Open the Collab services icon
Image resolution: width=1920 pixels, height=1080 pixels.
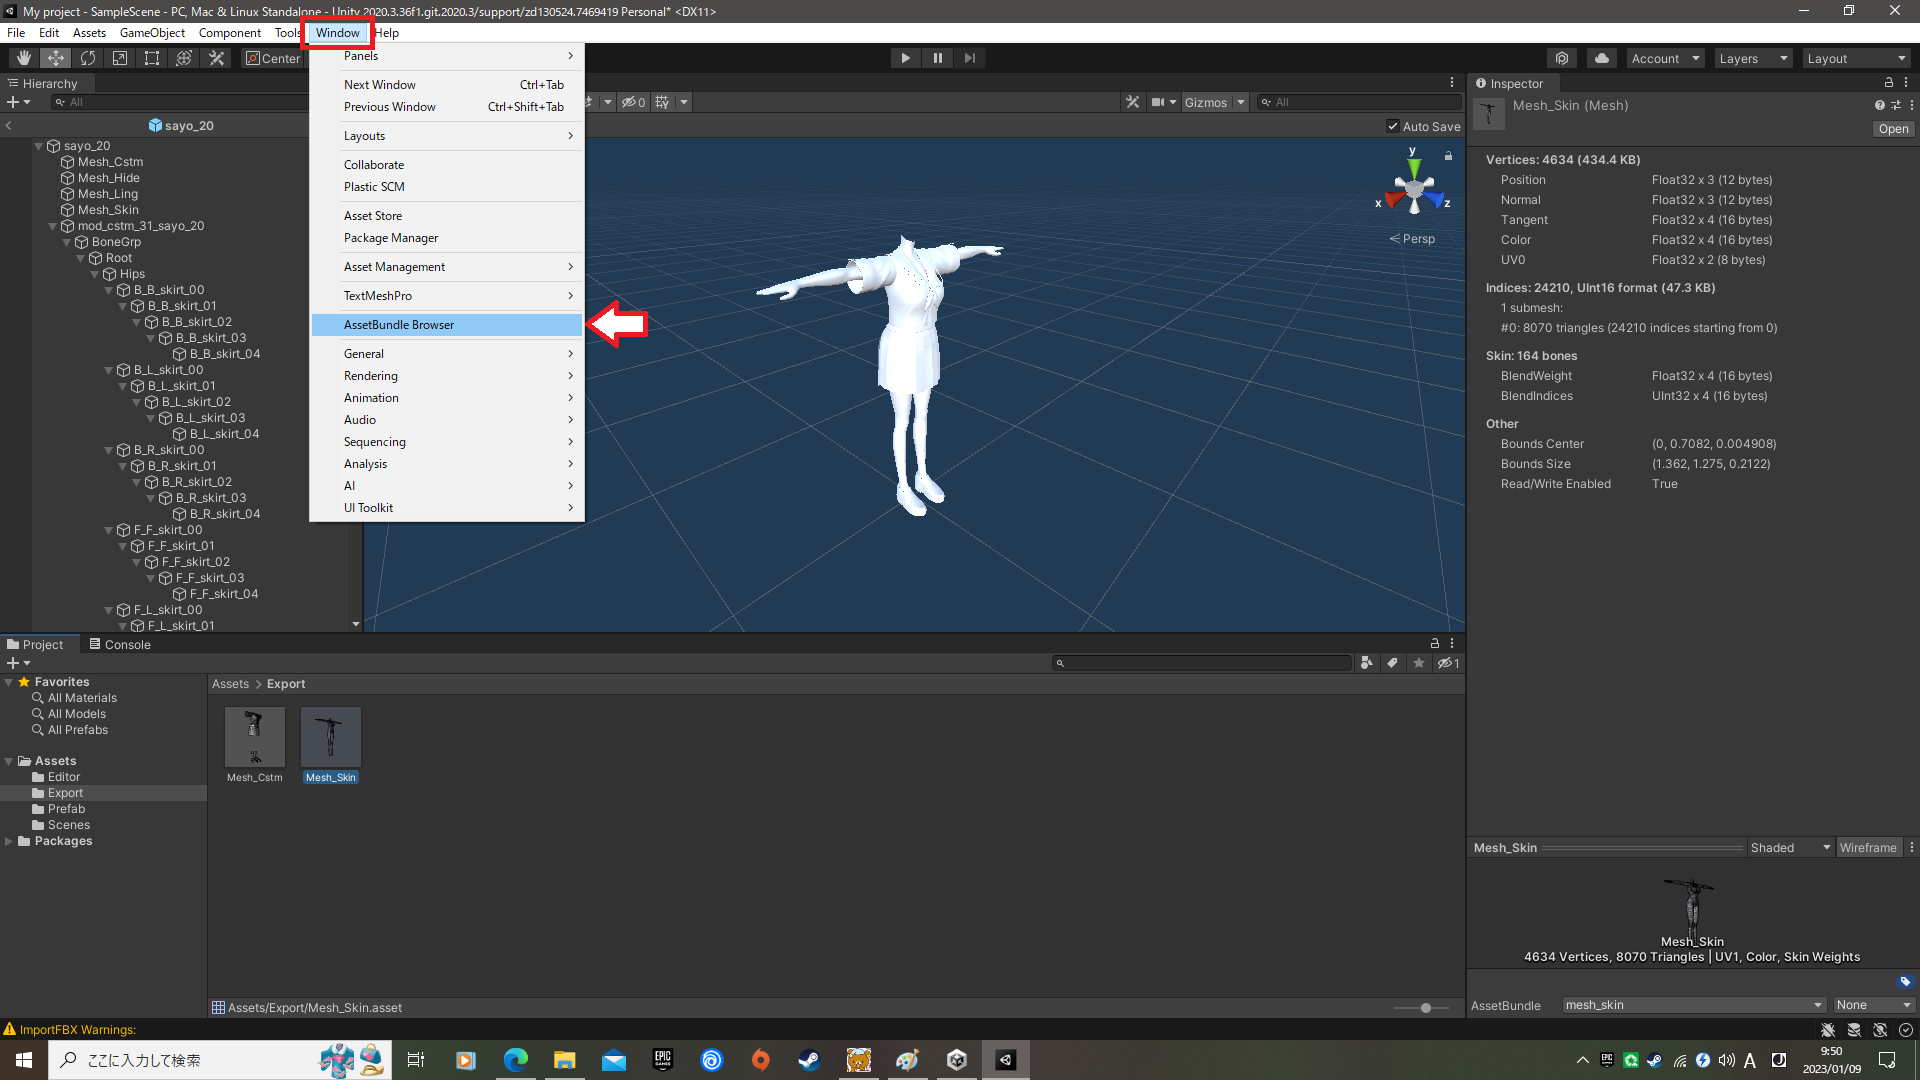coord(1562,58)
